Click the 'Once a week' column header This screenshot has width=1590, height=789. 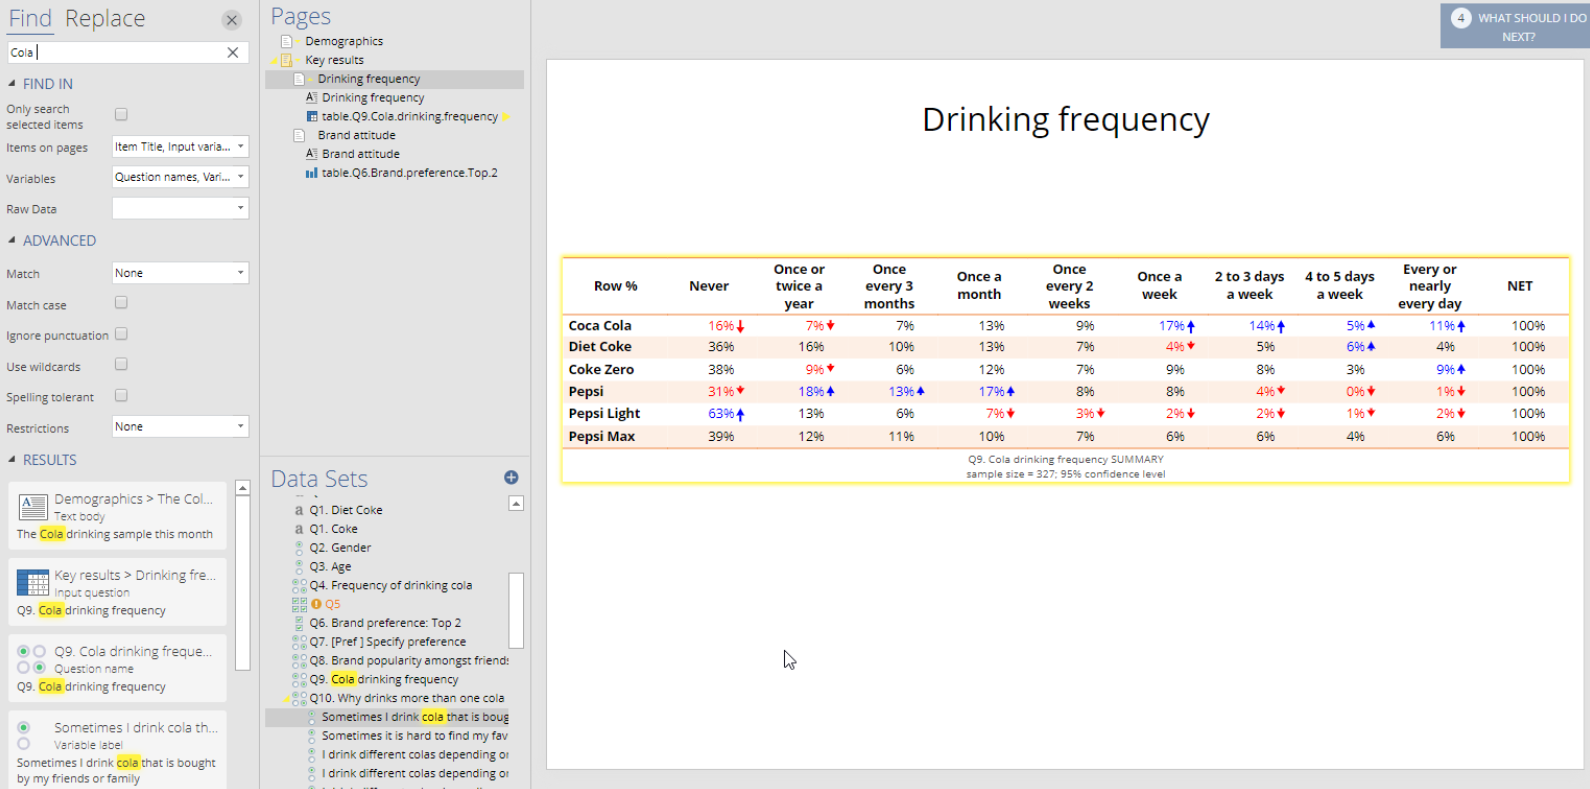click(1159, 286)
